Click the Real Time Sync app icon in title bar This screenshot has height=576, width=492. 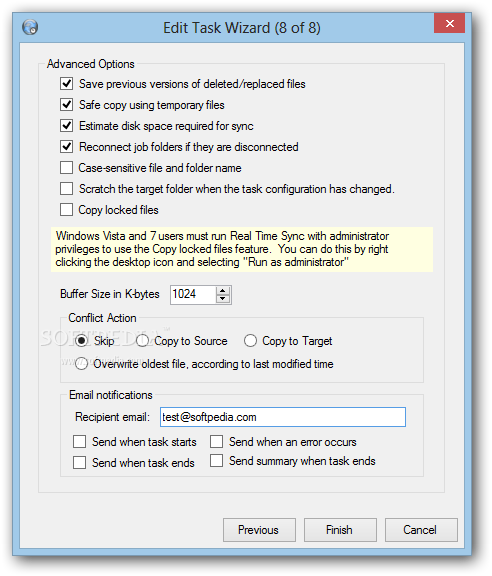(30, 27)
